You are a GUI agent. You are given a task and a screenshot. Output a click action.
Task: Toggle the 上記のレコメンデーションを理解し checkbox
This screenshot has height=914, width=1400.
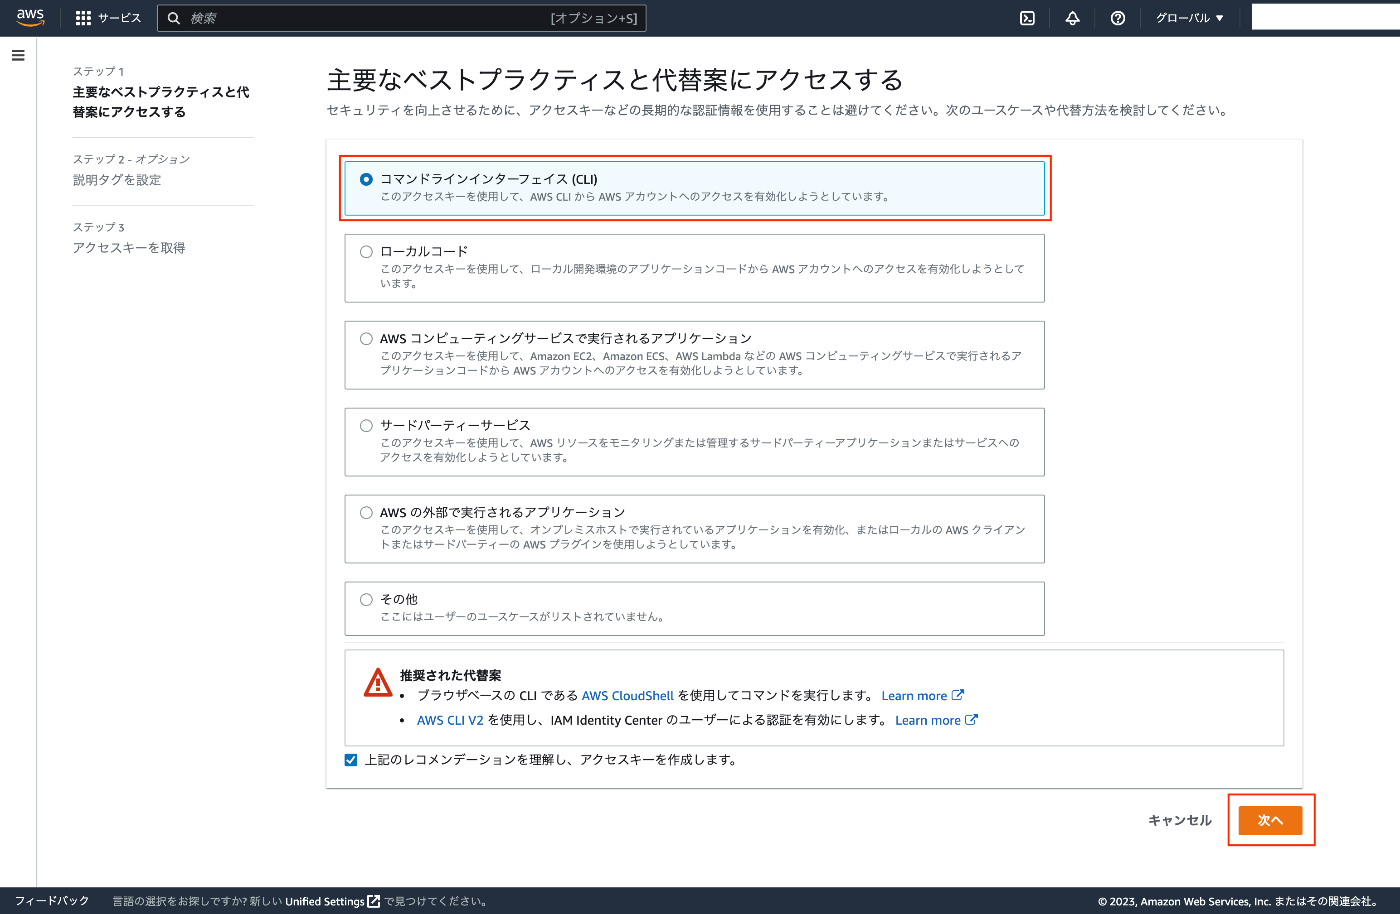351,760
